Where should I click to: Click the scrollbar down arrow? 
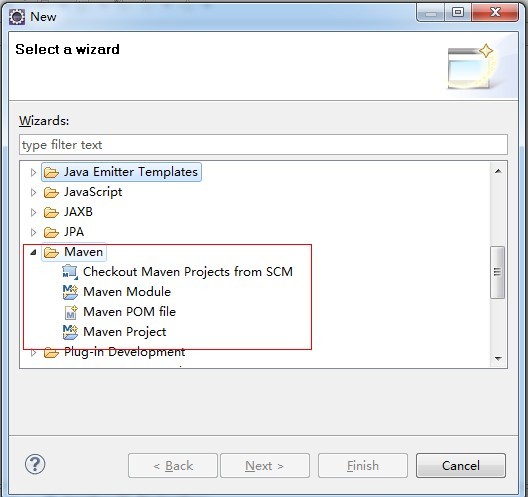coord(498,358)
